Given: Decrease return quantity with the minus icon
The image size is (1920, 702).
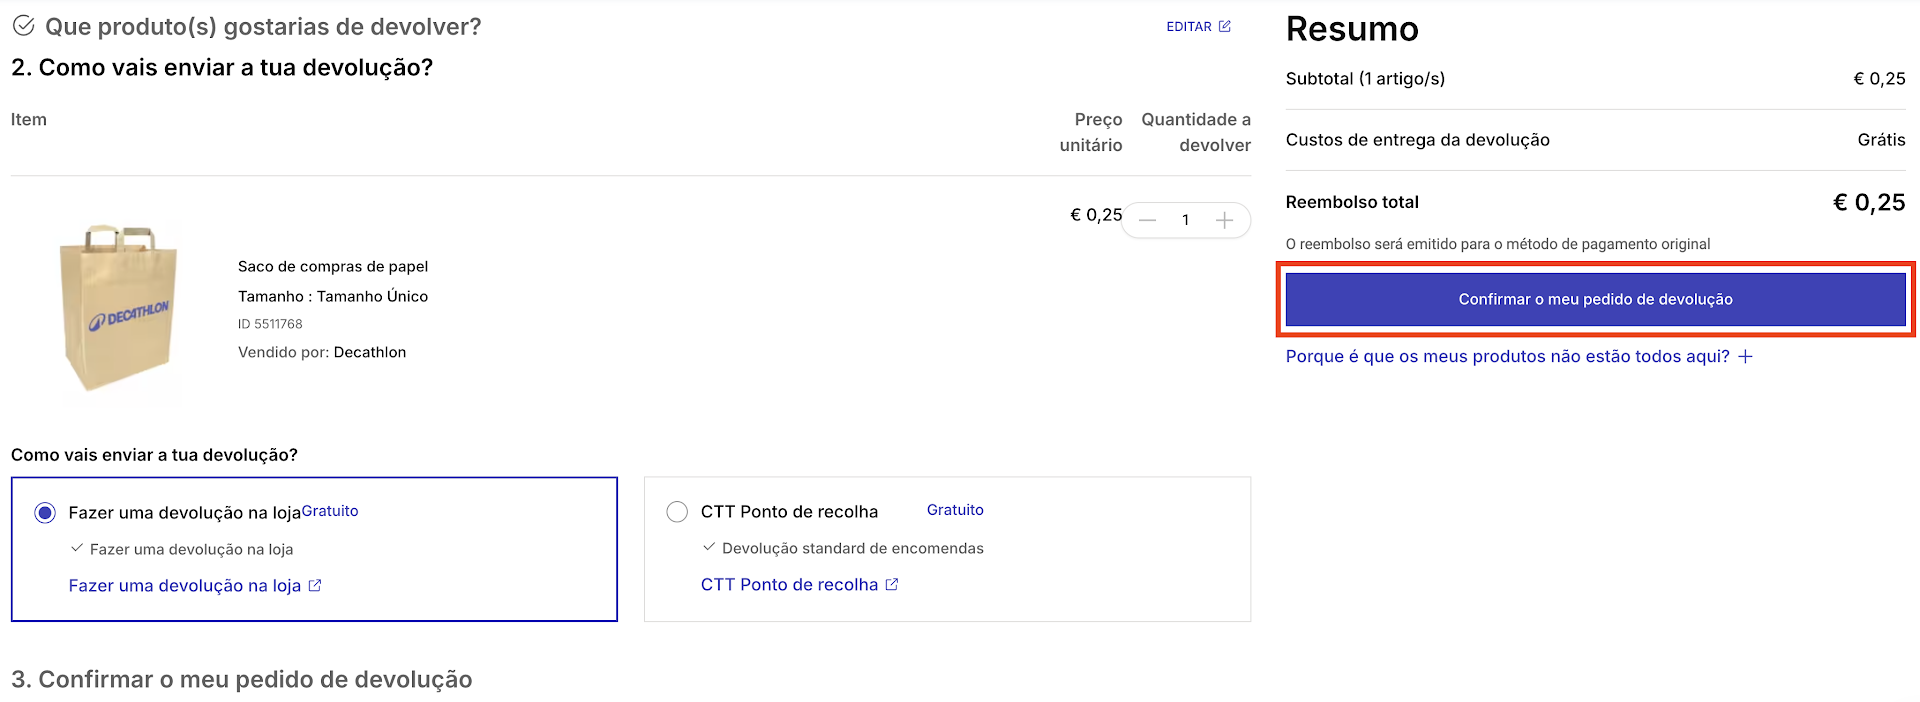Looking at the screenshot, I should [1148, 220].
